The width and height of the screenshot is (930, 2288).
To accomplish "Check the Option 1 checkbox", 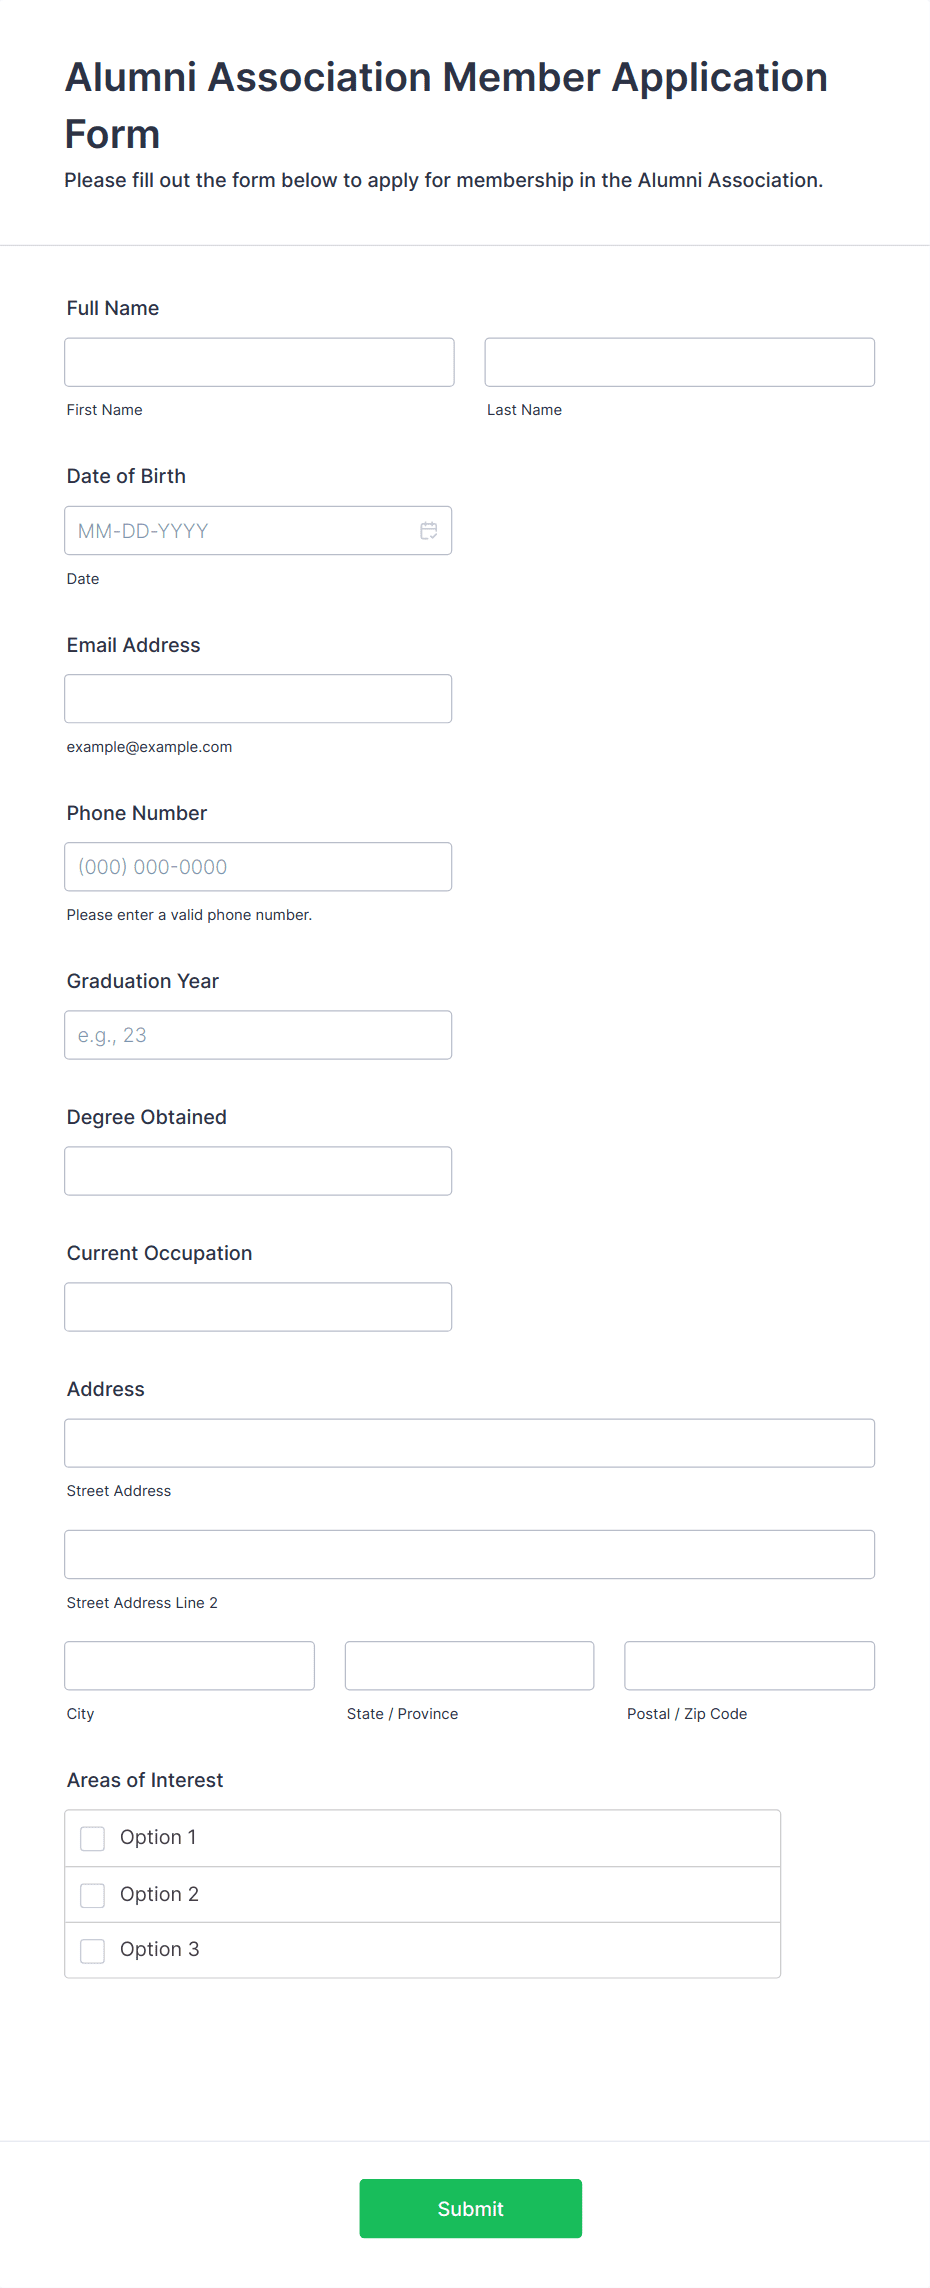I will tap(93, 1838).
